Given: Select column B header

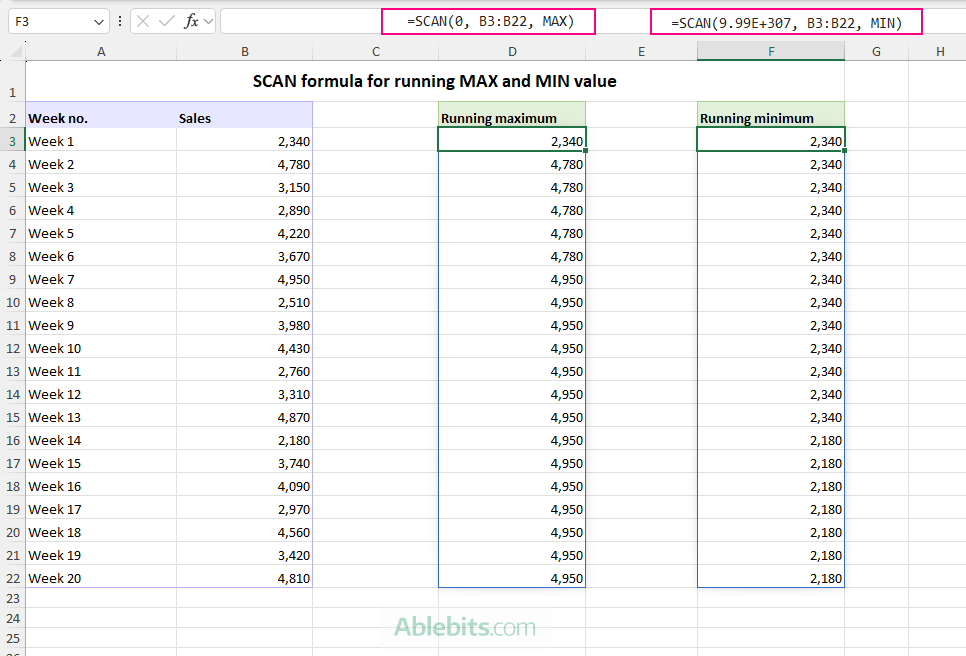Looking at the screenshot, I should click(245, 52).
